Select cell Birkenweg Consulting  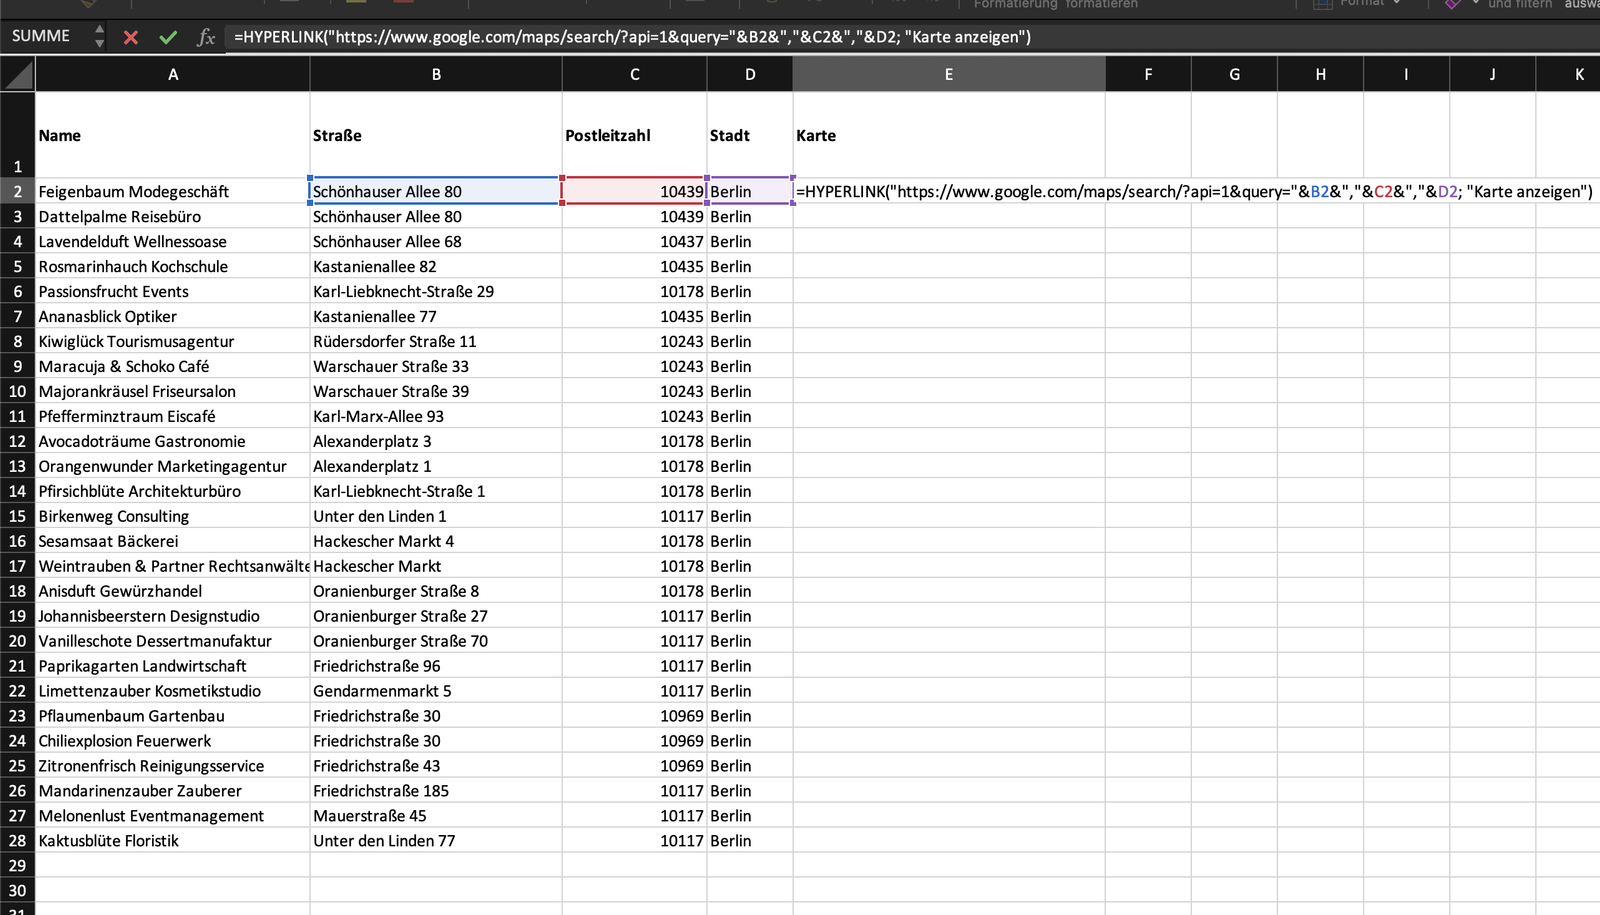point(173,516)
